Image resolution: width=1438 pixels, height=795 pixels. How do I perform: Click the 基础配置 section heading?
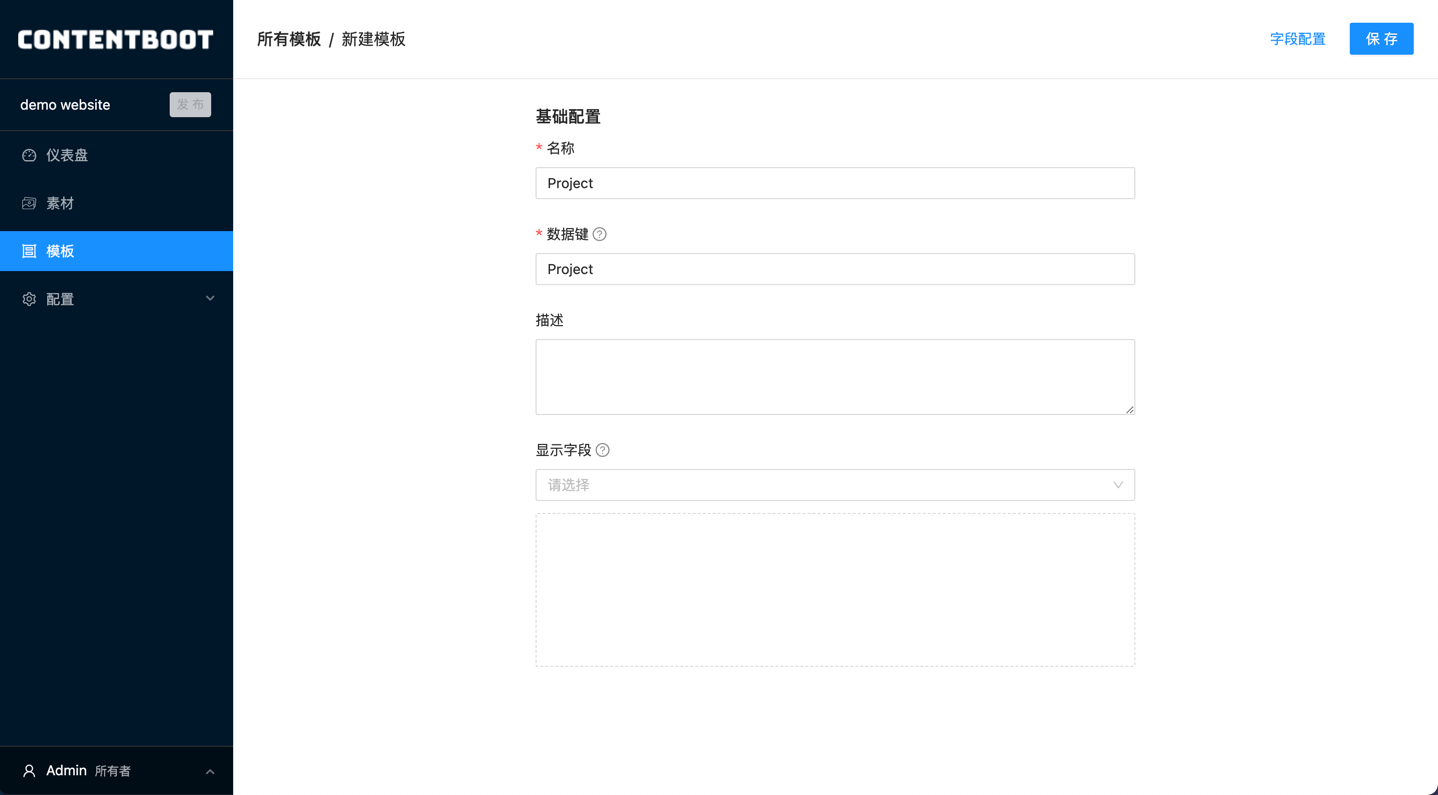568,117
